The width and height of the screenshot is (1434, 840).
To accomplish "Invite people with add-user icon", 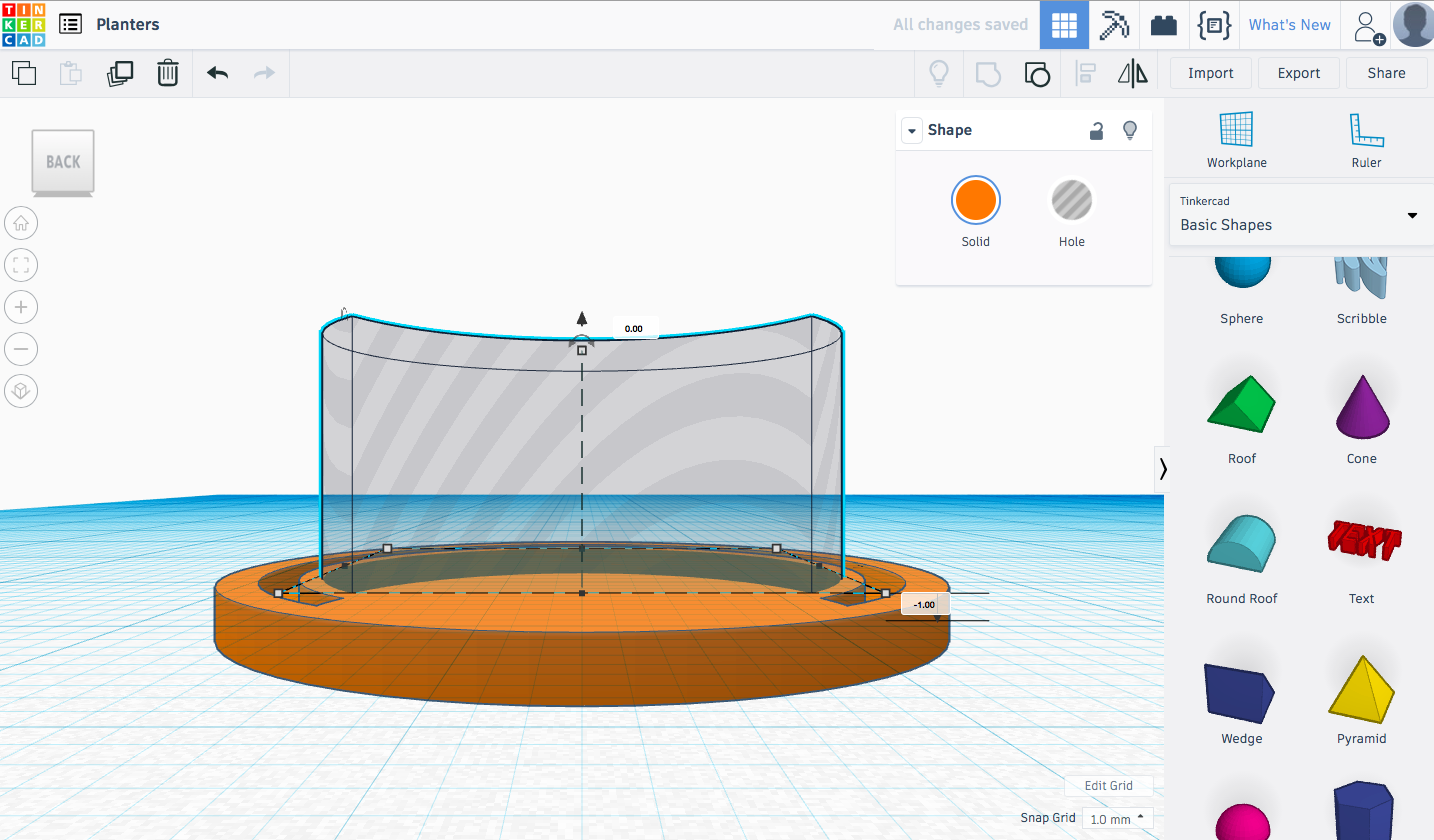I will point(1368,26).
